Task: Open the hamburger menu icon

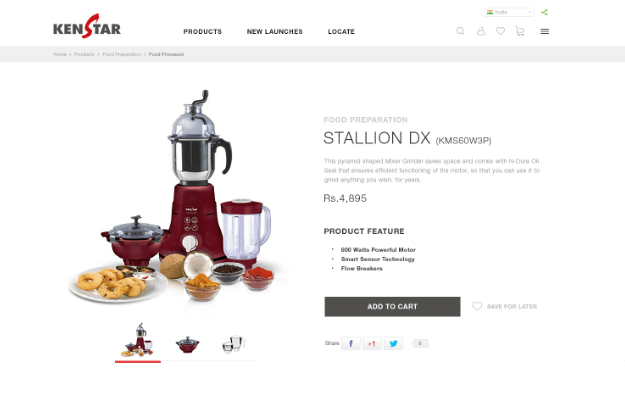Action: (544, 31)
